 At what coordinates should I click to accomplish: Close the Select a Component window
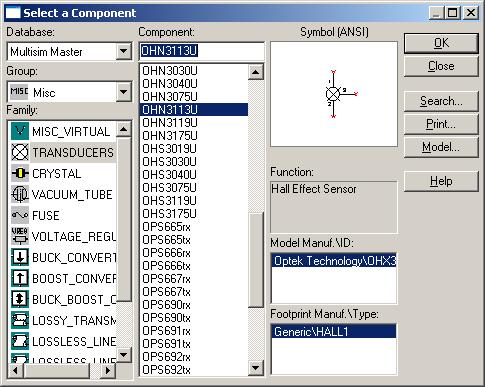(x=471, y=13)
